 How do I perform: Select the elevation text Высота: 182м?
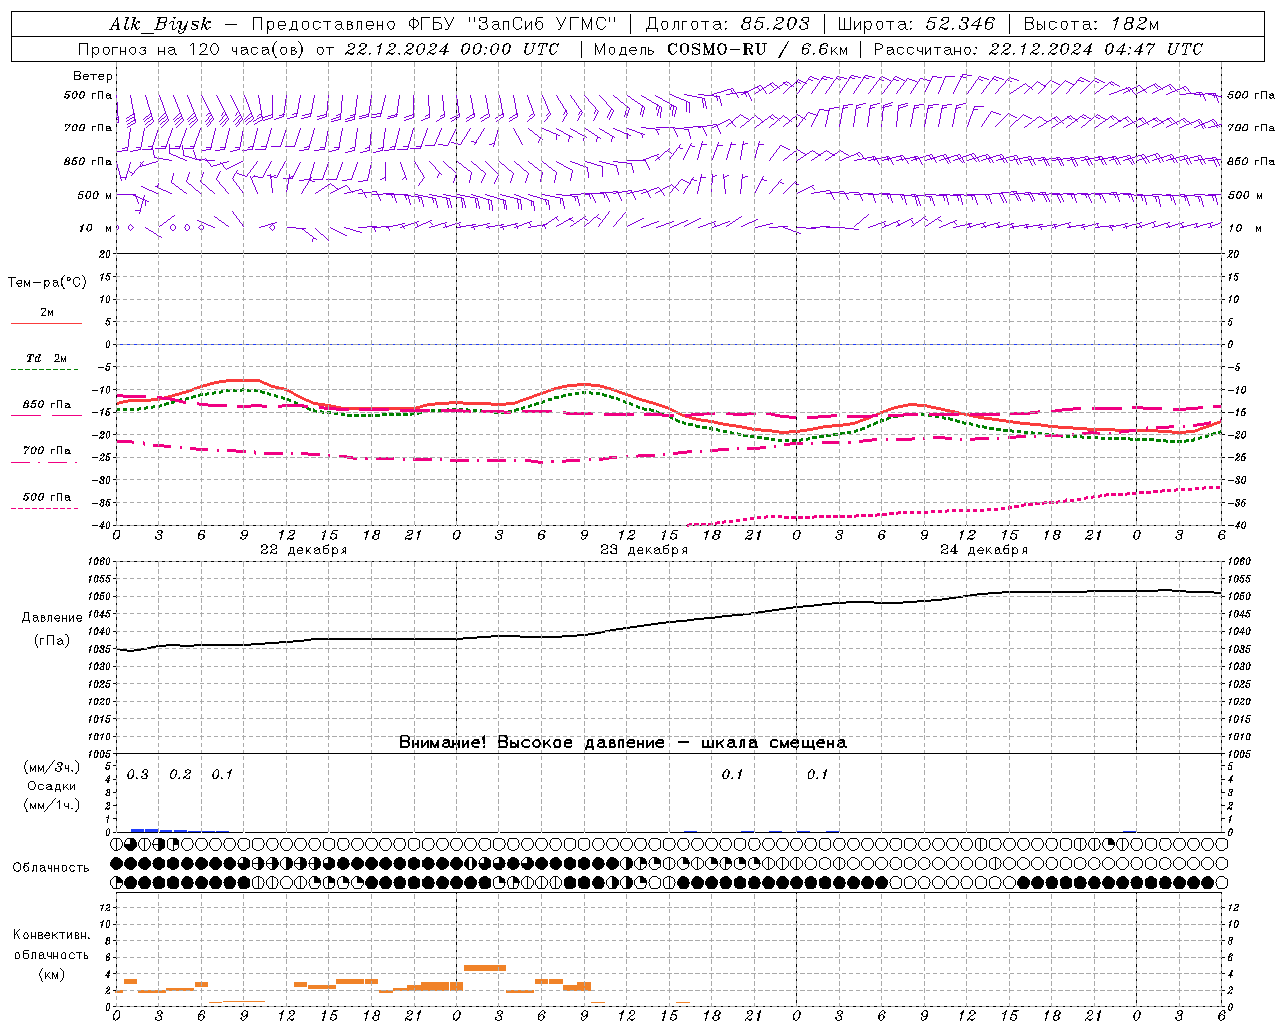[1091, 25]
